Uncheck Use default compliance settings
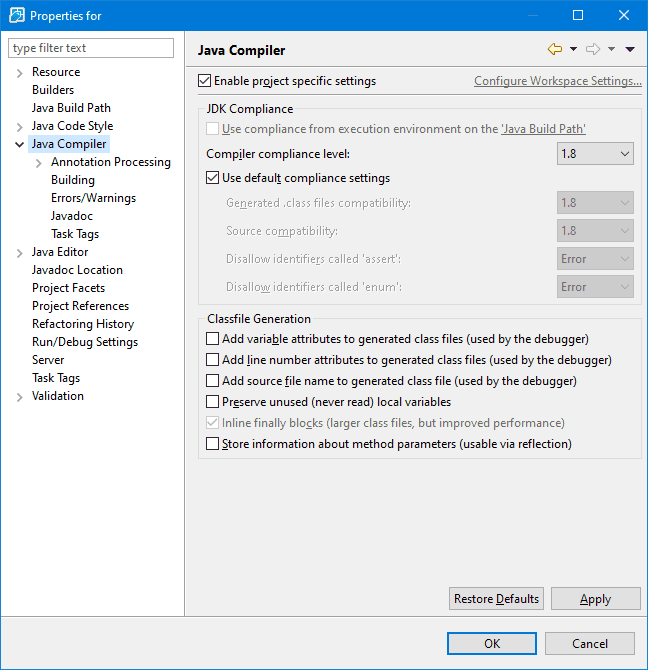The image size is (648, 670). coord(212,178)
